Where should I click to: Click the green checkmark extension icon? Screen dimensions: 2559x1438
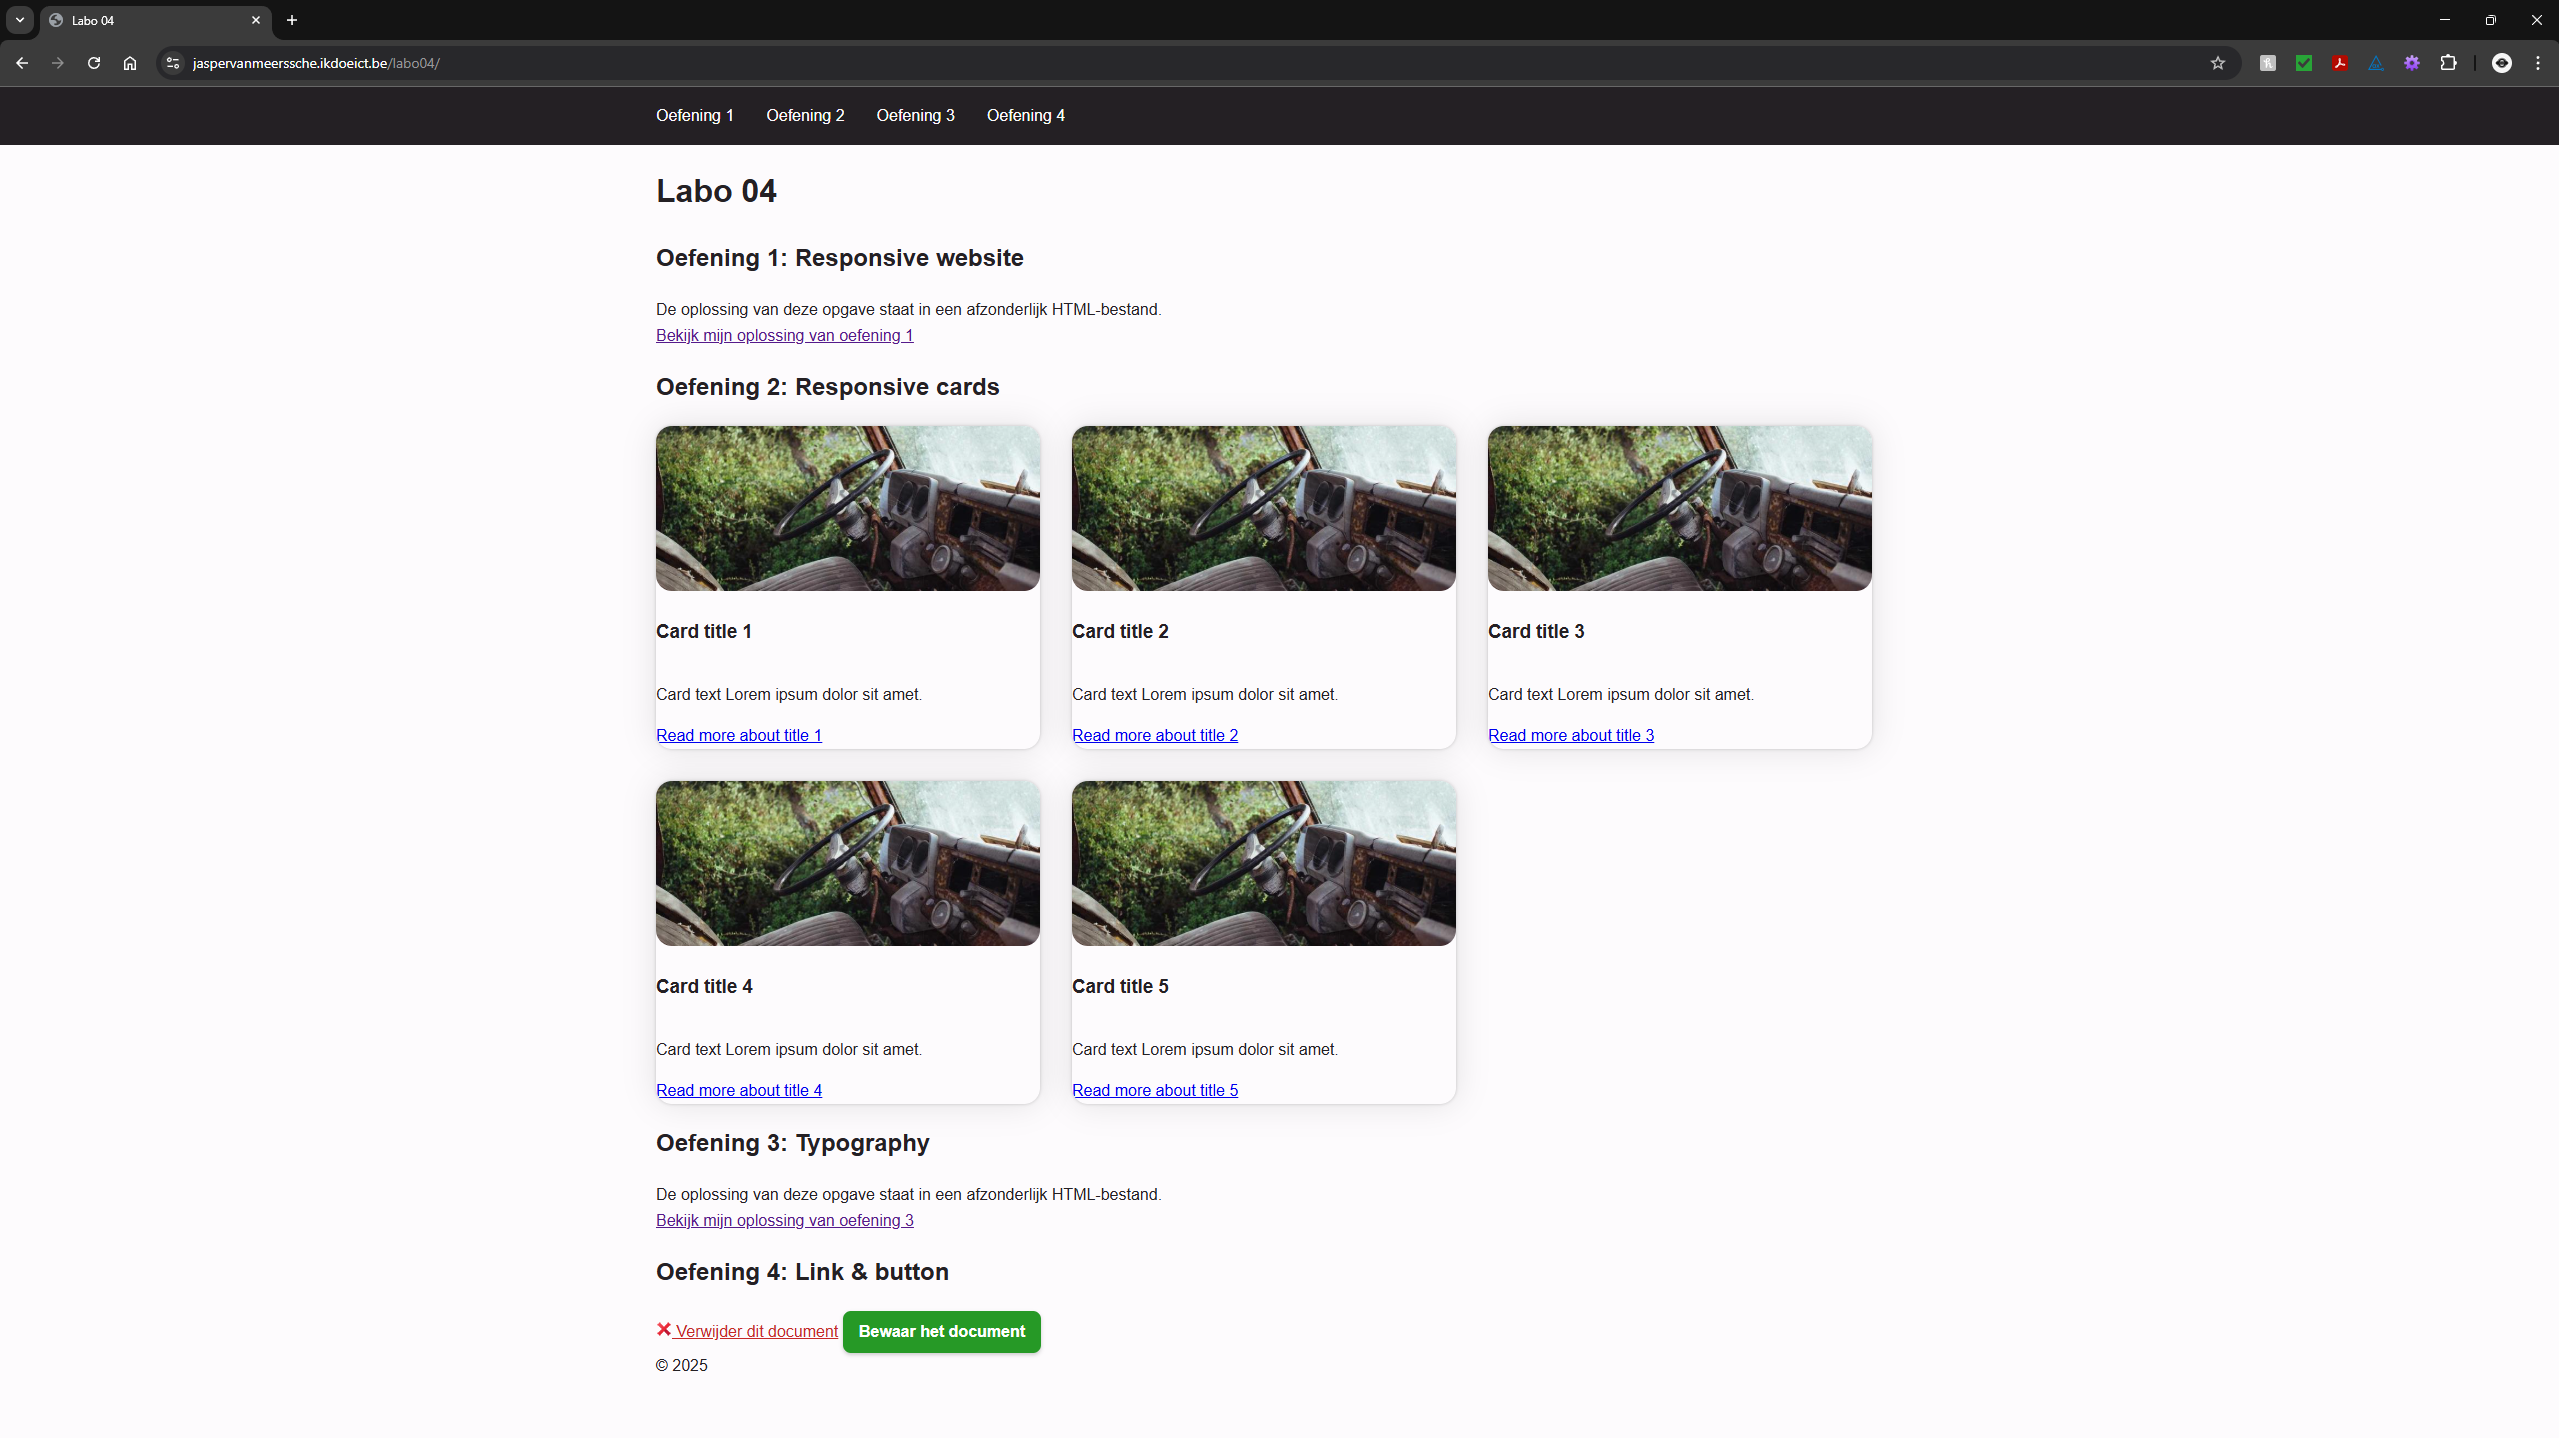2303,63
